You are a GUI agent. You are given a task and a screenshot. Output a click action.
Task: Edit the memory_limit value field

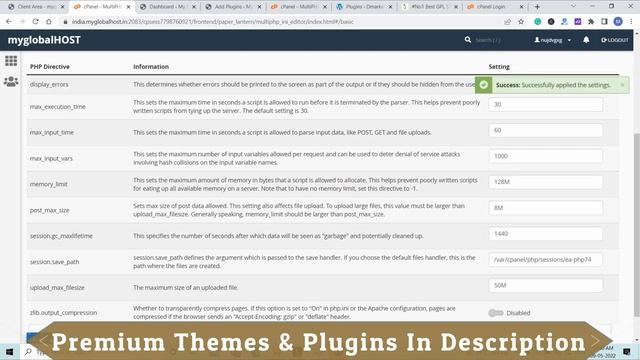(546, 182)
